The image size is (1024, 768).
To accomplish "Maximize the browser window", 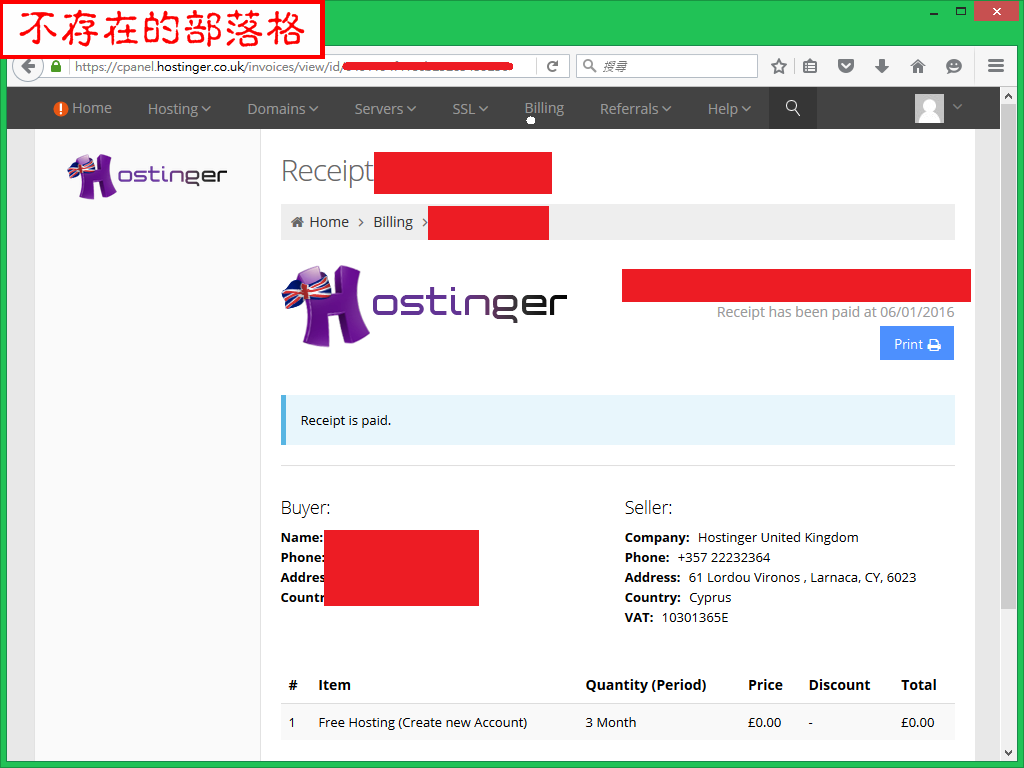I will pyautogui.click(x=961, y=11).
